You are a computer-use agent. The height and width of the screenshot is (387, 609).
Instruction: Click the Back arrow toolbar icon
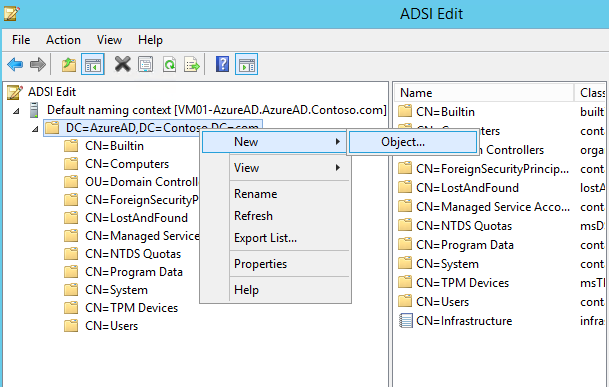(x=15, y=64)
